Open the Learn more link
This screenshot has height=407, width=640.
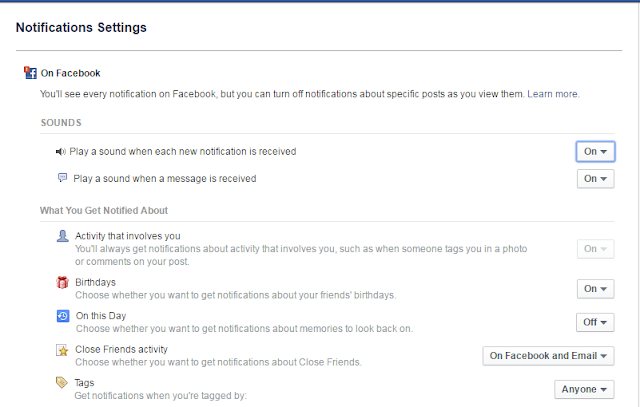pyautogui.click(x=553, y=94)
